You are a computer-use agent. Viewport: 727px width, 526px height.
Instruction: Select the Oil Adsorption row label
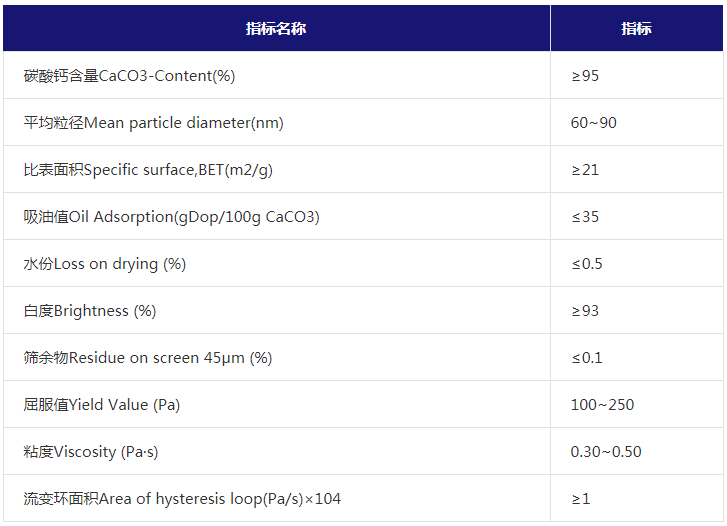click(171, 217)
